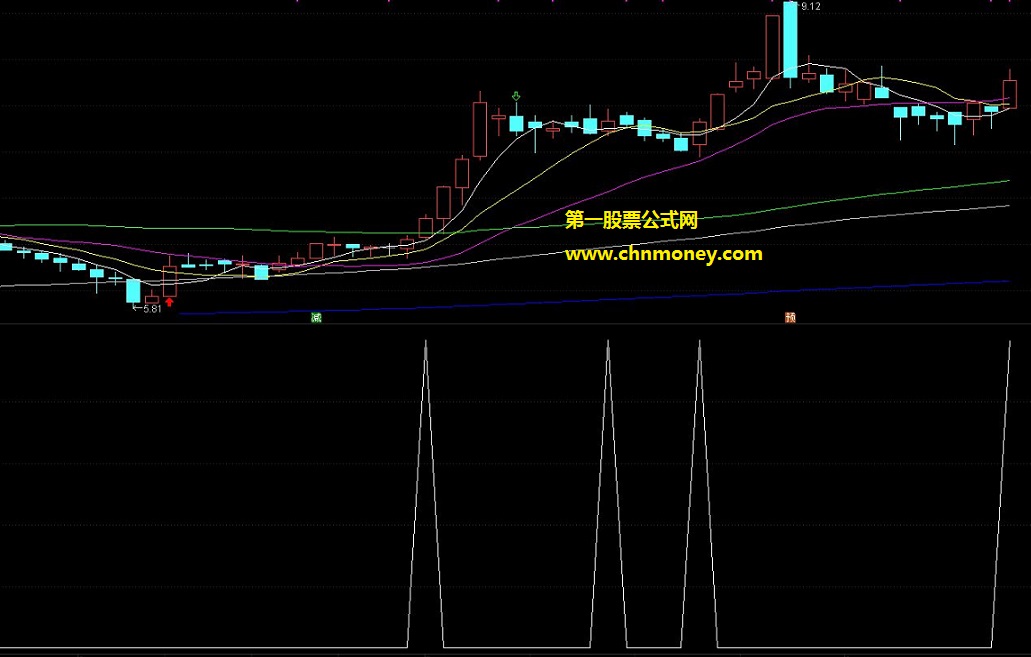Click the first indicator spike peak
Image resolution: width=1031 pixels, height=657 pixels.
point(426,342)
